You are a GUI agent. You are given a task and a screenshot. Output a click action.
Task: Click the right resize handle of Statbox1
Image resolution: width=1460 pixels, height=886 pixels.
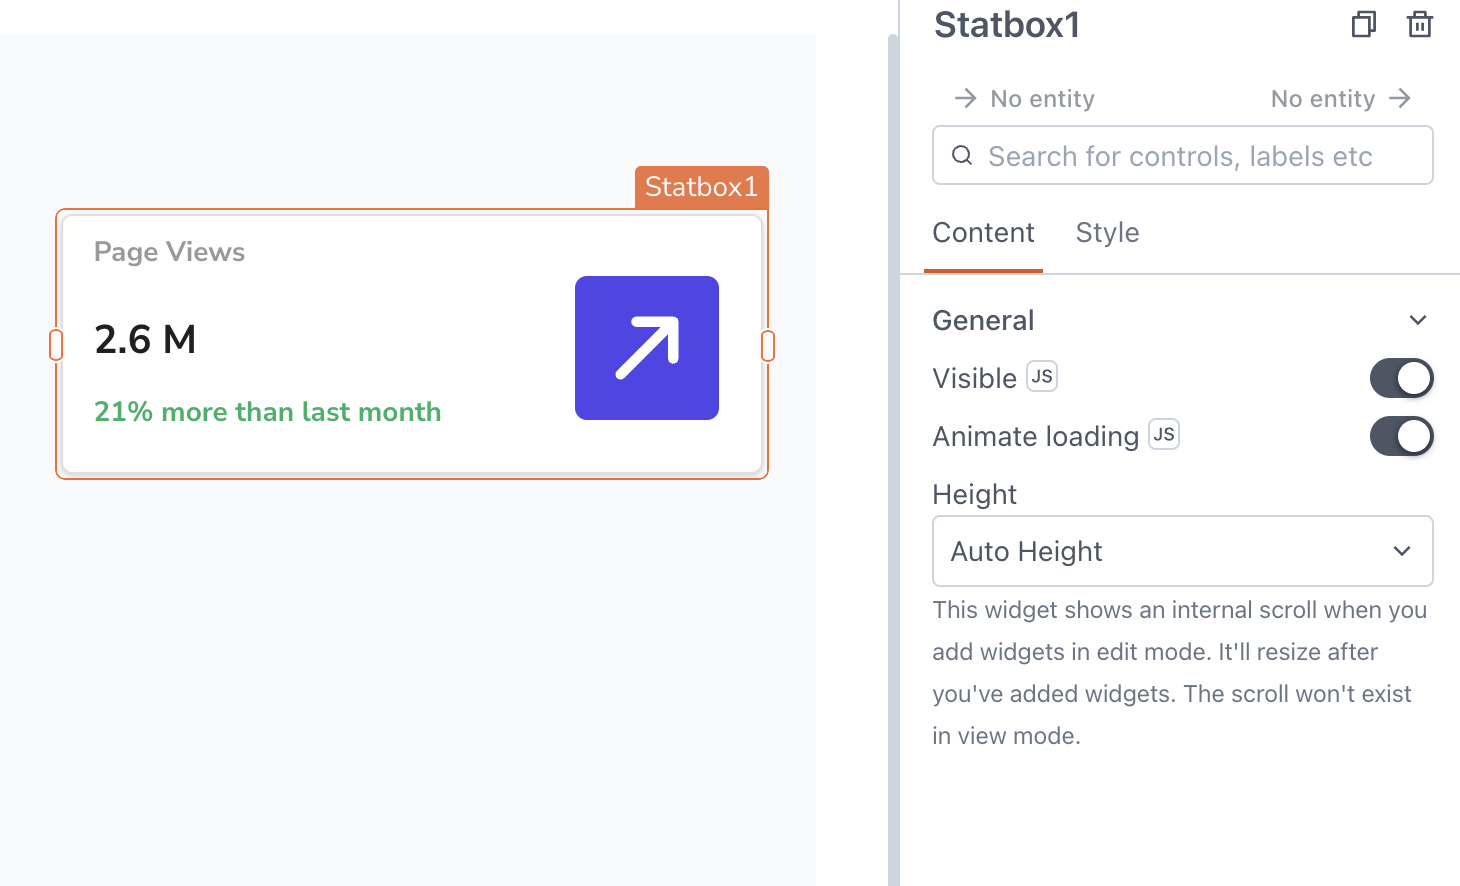point(766,344)
